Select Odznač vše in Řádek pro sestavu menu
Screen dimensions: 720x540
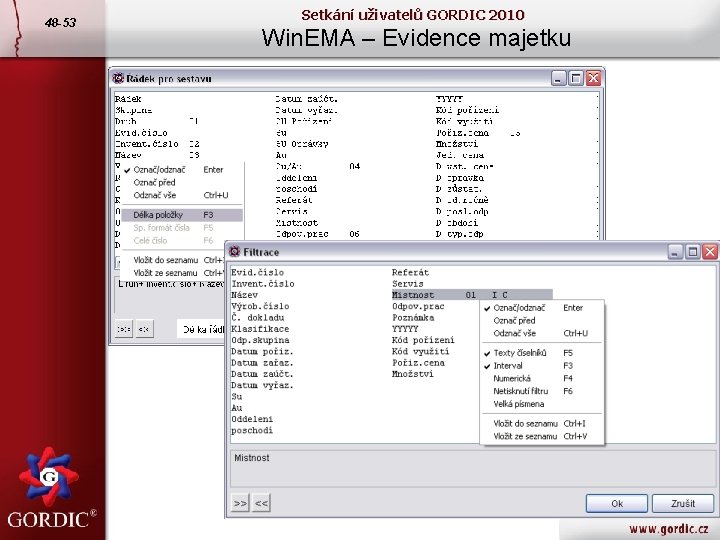tap(182, 195)
